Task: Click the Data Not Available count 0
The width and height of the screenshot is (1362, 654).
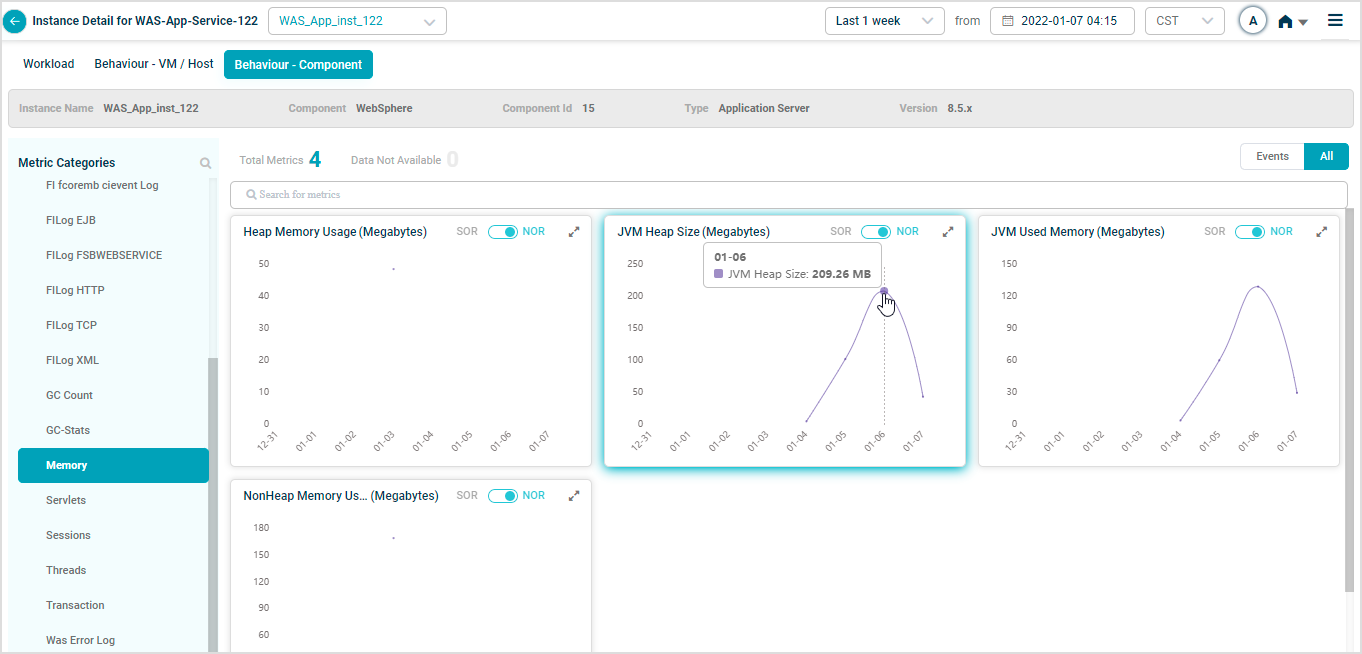Action: coord(452,159)
